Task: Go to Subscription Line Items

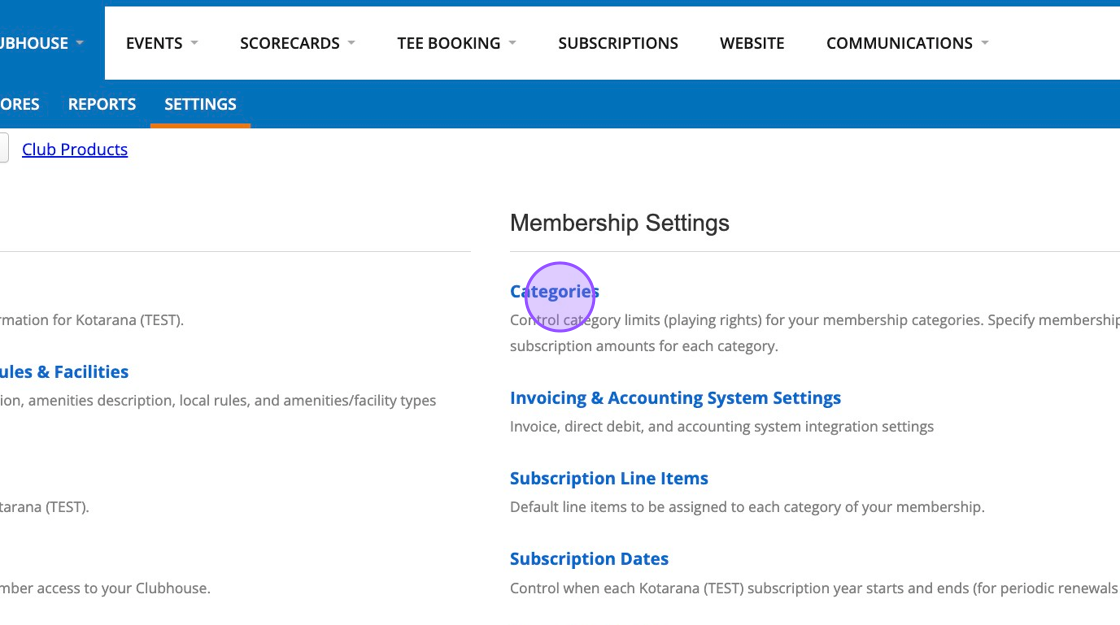Action: pyautogui.click(x=609, y=478)
